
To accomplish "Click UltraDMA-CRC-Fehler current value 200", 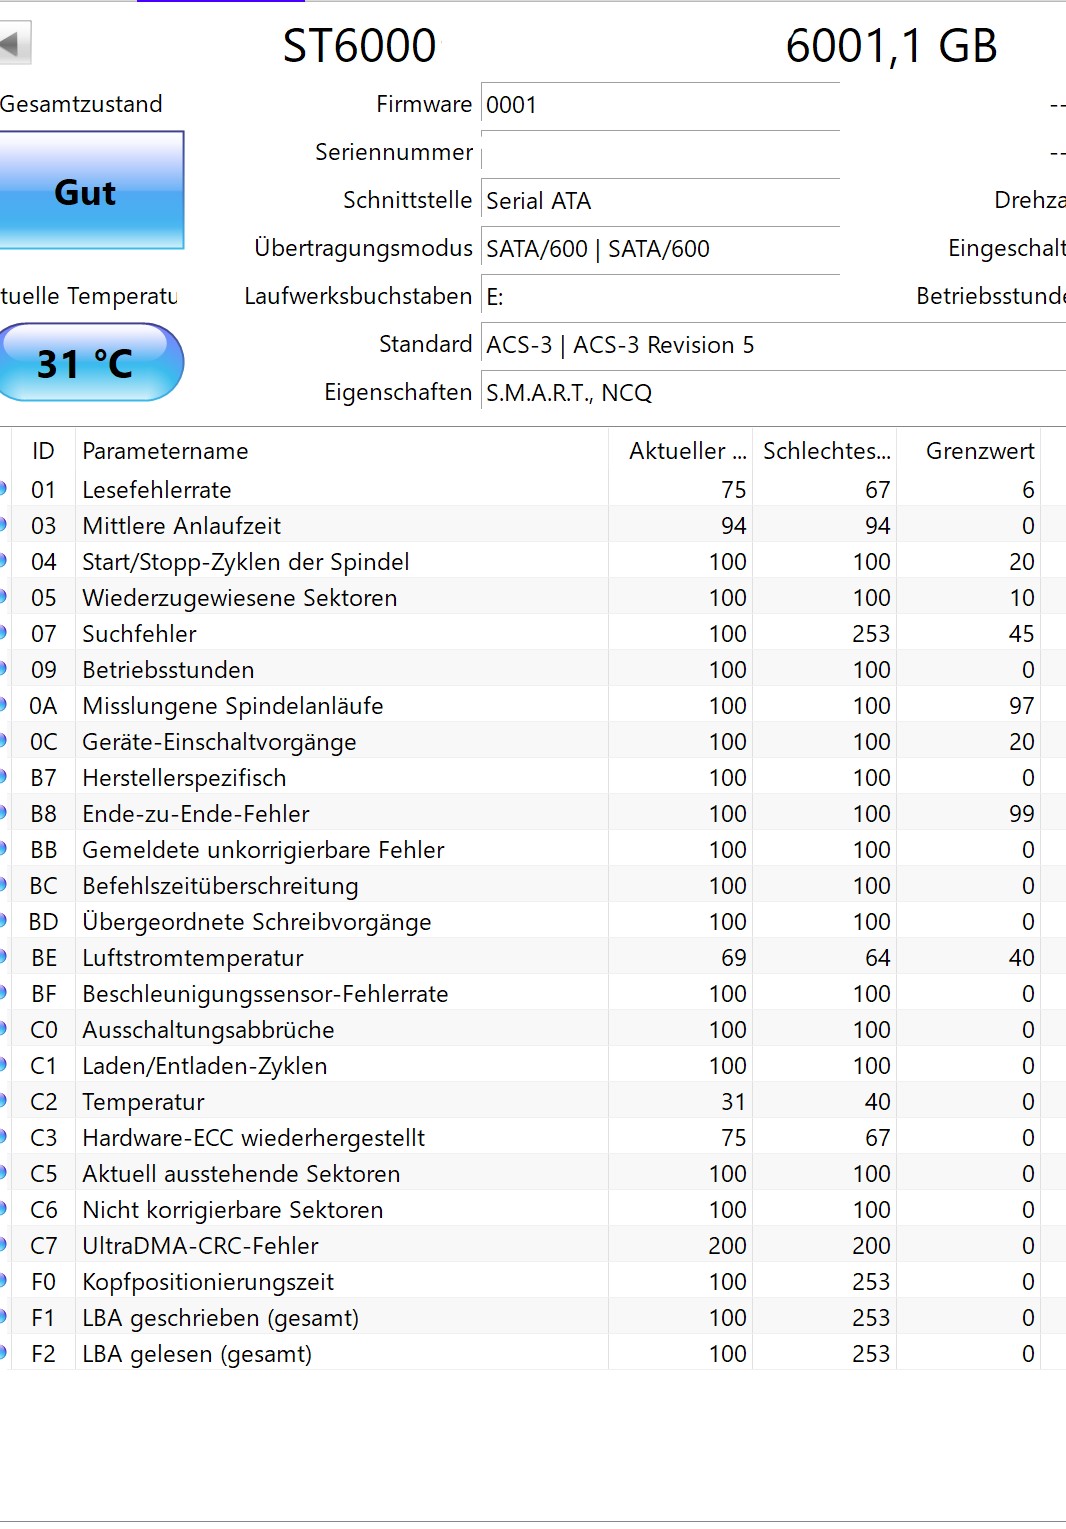I will (x=727, y=1246).
